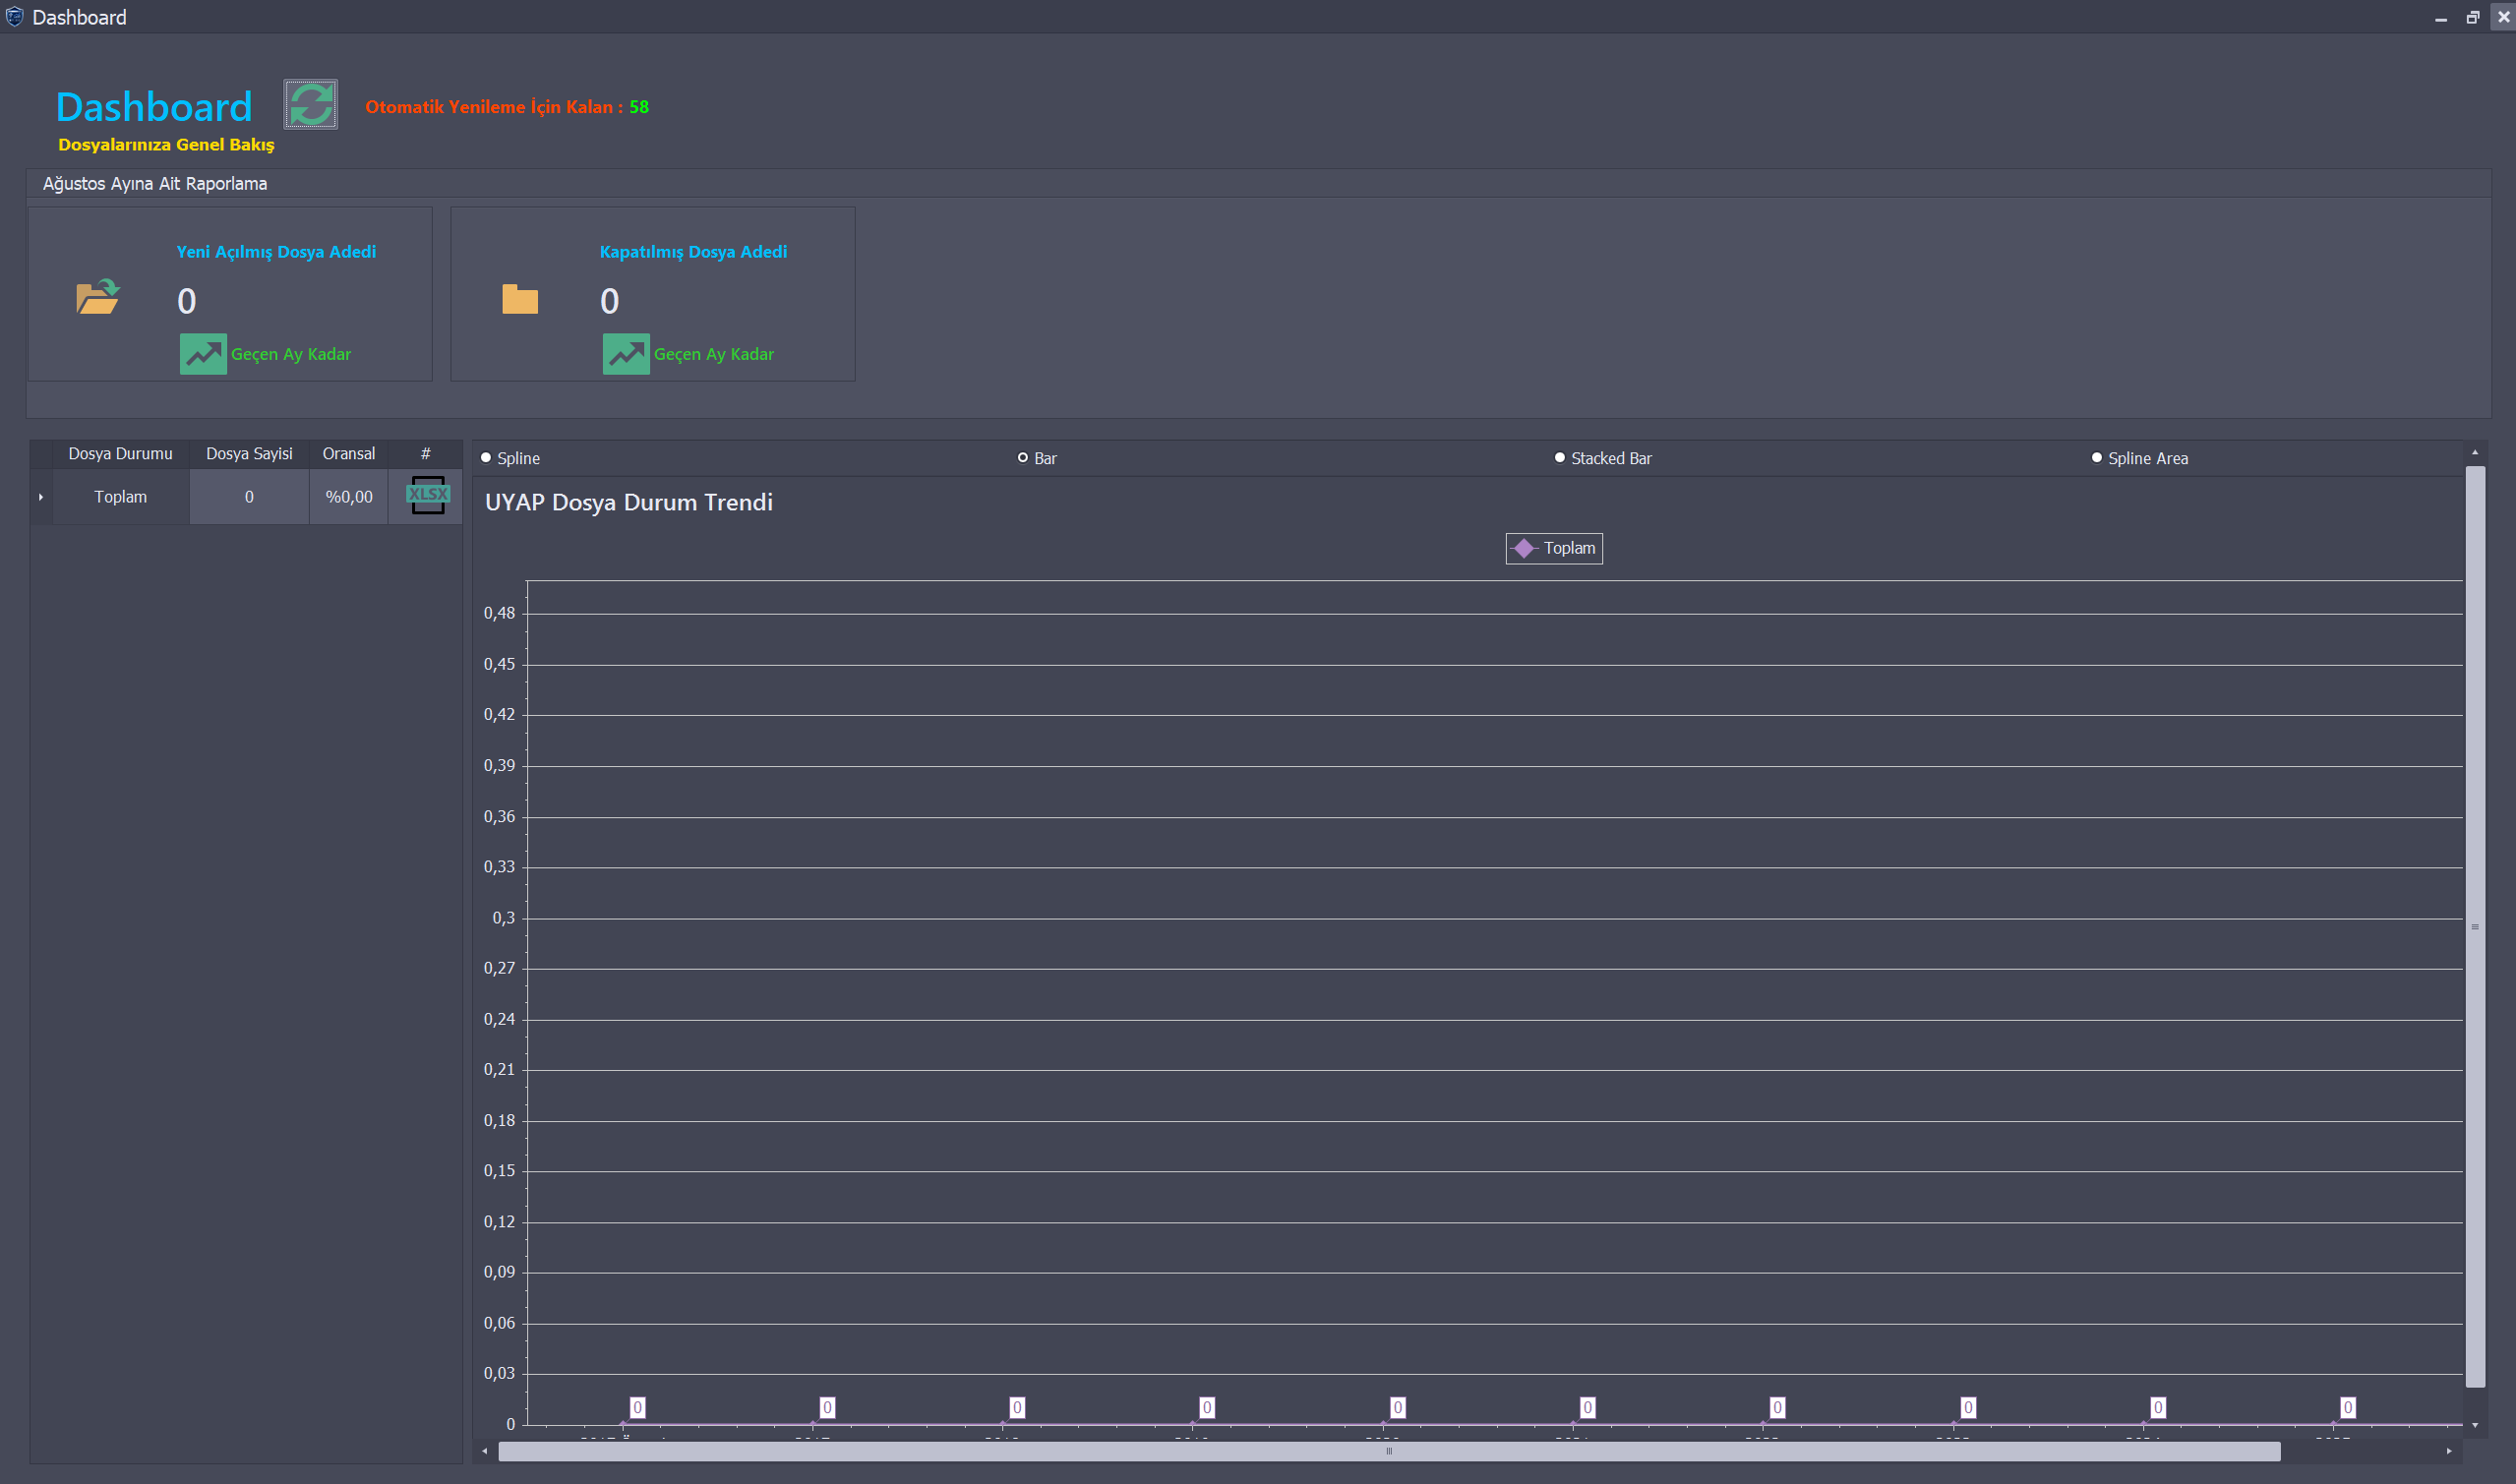This screenshot has height=1484, width=2516.
Task: Click the chart scrollbar down arrow
Action: pos(2475,1426)
